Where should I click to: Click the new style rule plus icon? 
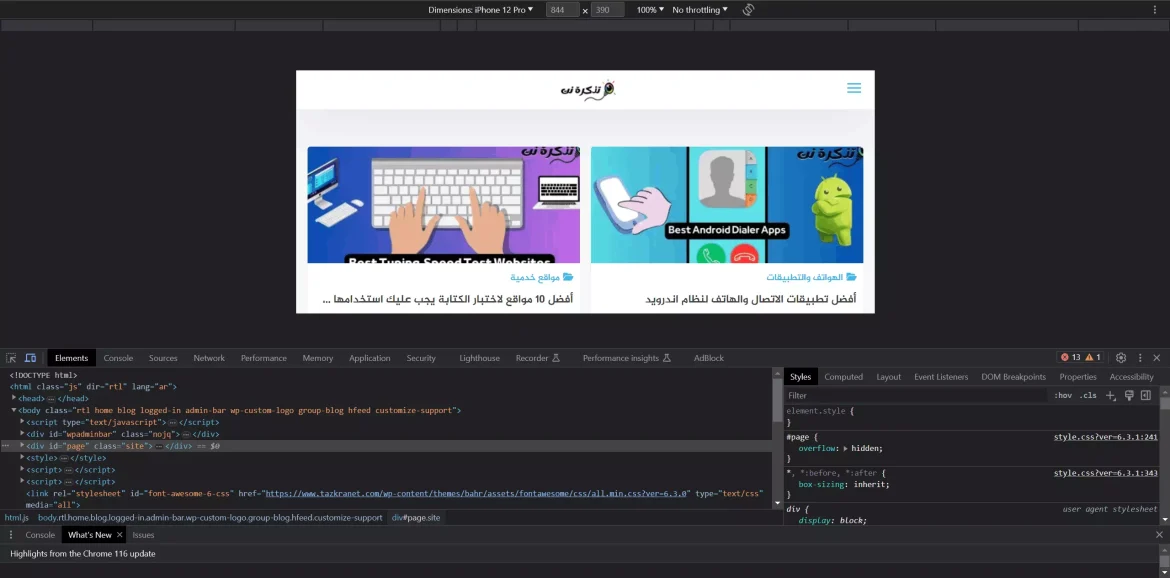click(x=1110, y=395)
